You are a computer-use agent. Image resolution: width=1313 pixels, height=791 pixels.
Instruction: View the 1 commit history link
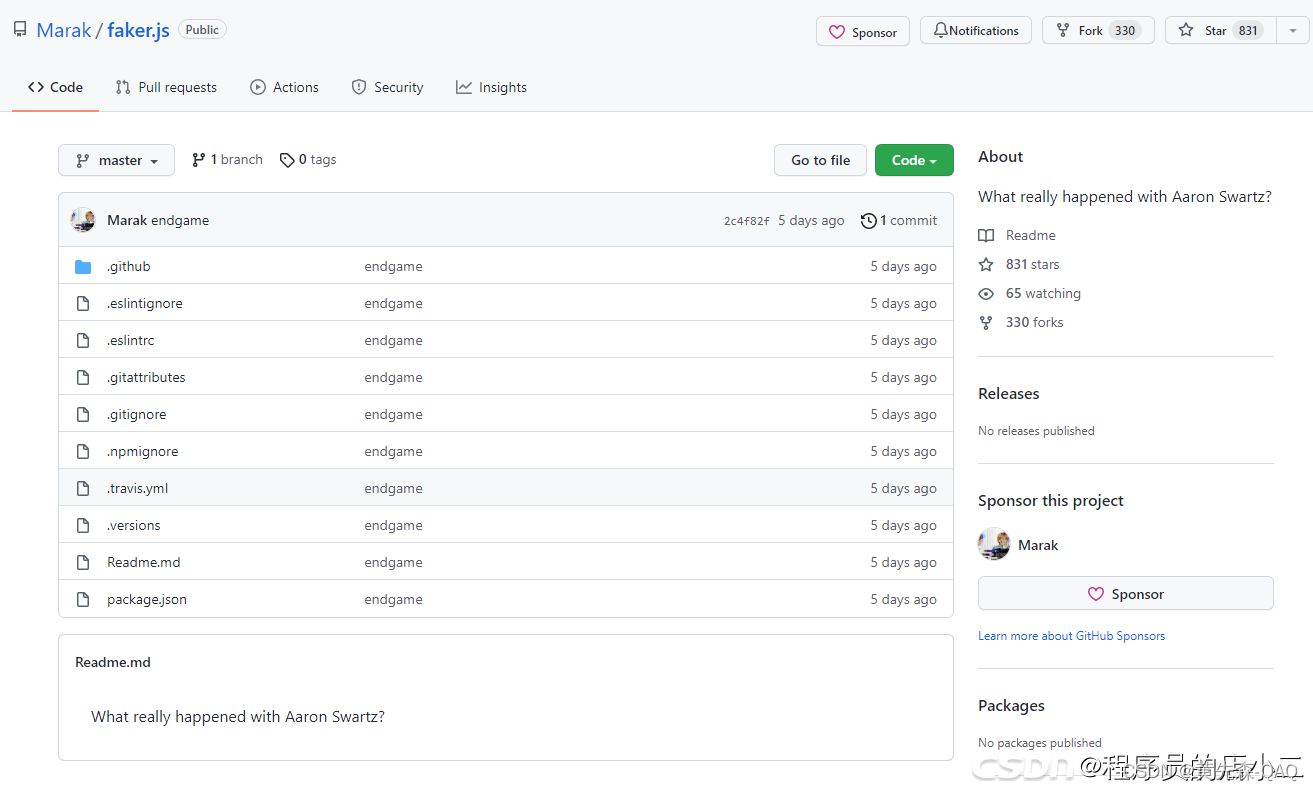pos(899,220)
